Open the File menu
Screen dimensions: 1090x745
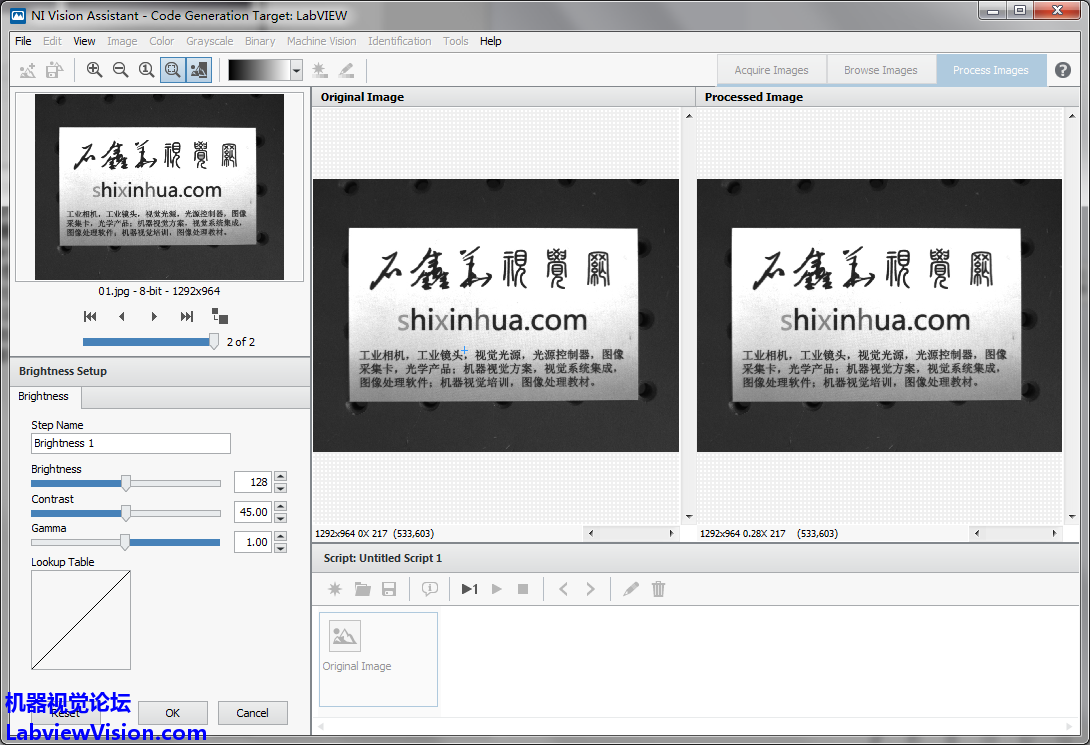point(23,41)
